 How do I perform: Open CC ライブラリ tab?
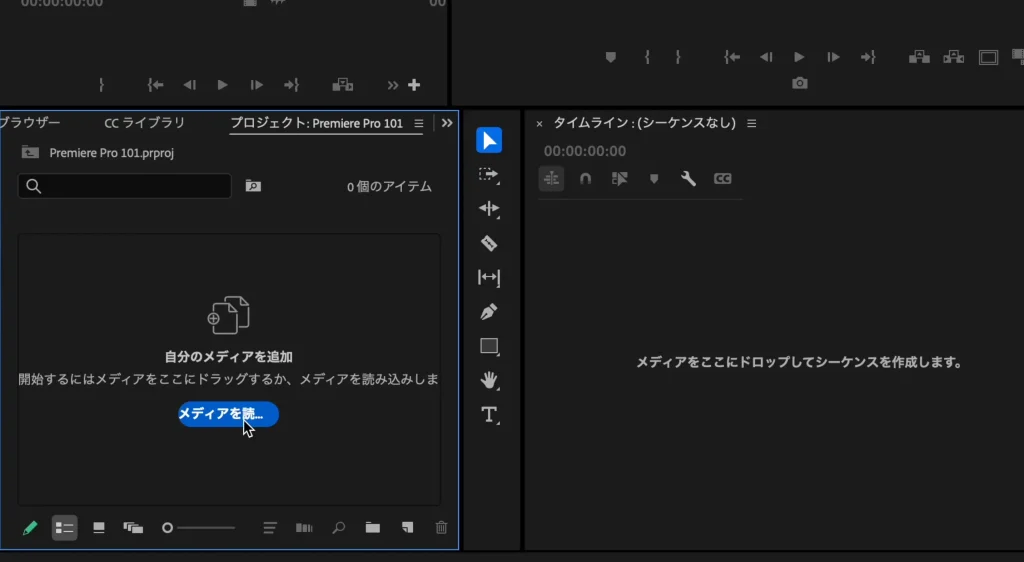[144, 123]
